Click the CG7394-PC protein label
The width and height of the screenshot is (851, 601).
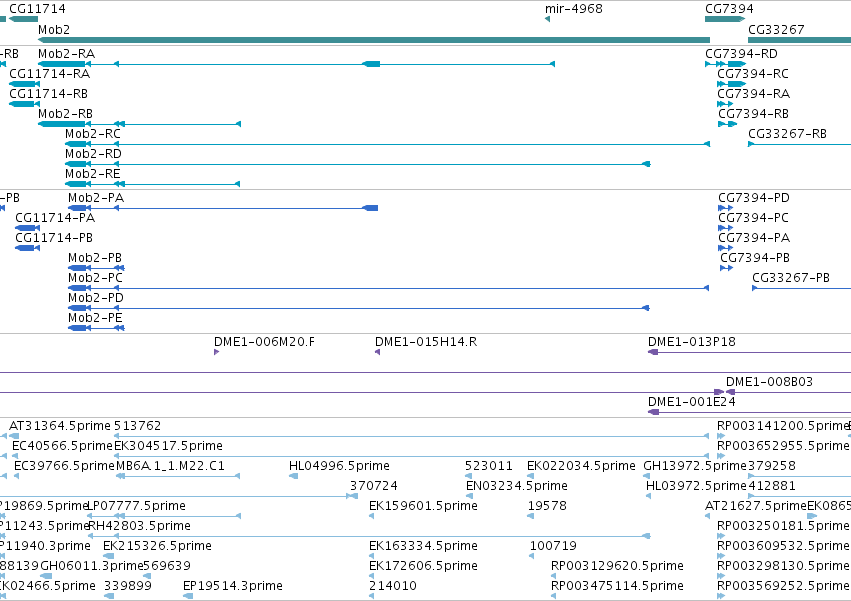(x=753, y=218)
